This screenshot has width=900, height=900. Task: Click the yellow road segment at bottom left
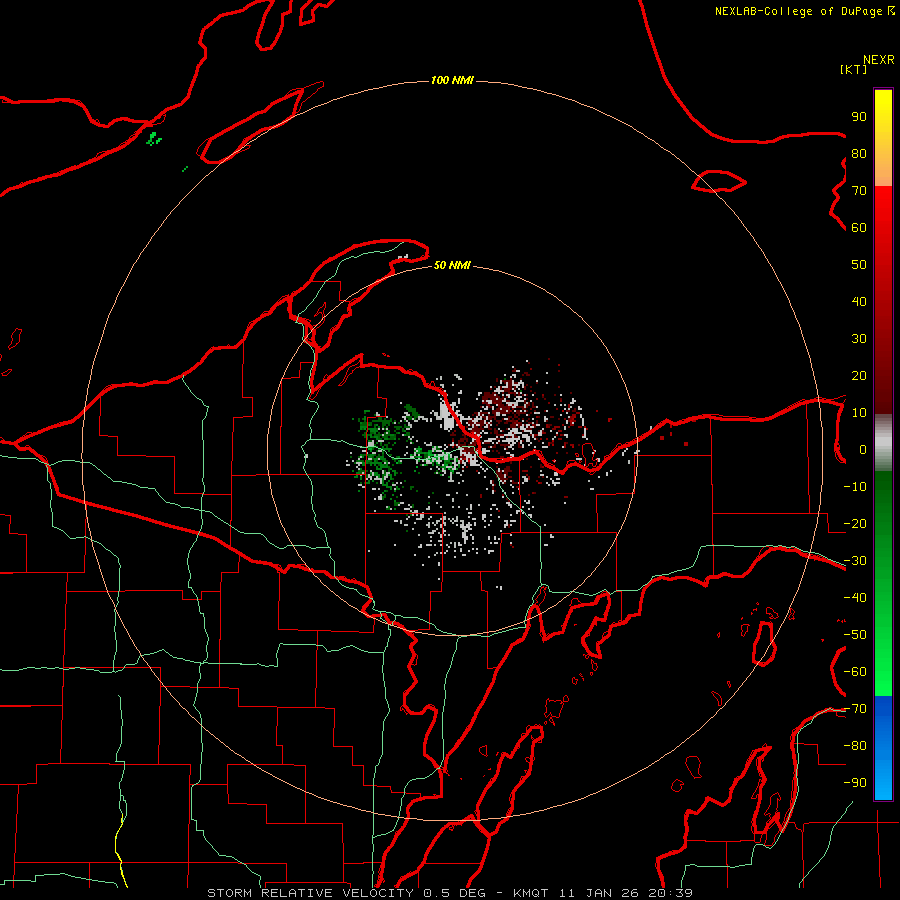click(x=121, y=849)
